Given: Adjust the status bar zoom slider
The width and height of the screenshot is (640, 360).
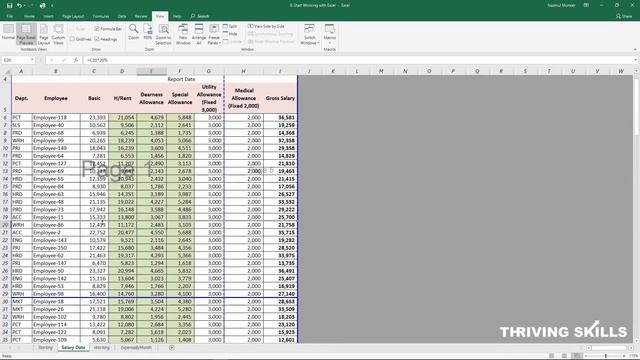Looking at the screenshot, I should pyautogui.click(x=606, y=356).
